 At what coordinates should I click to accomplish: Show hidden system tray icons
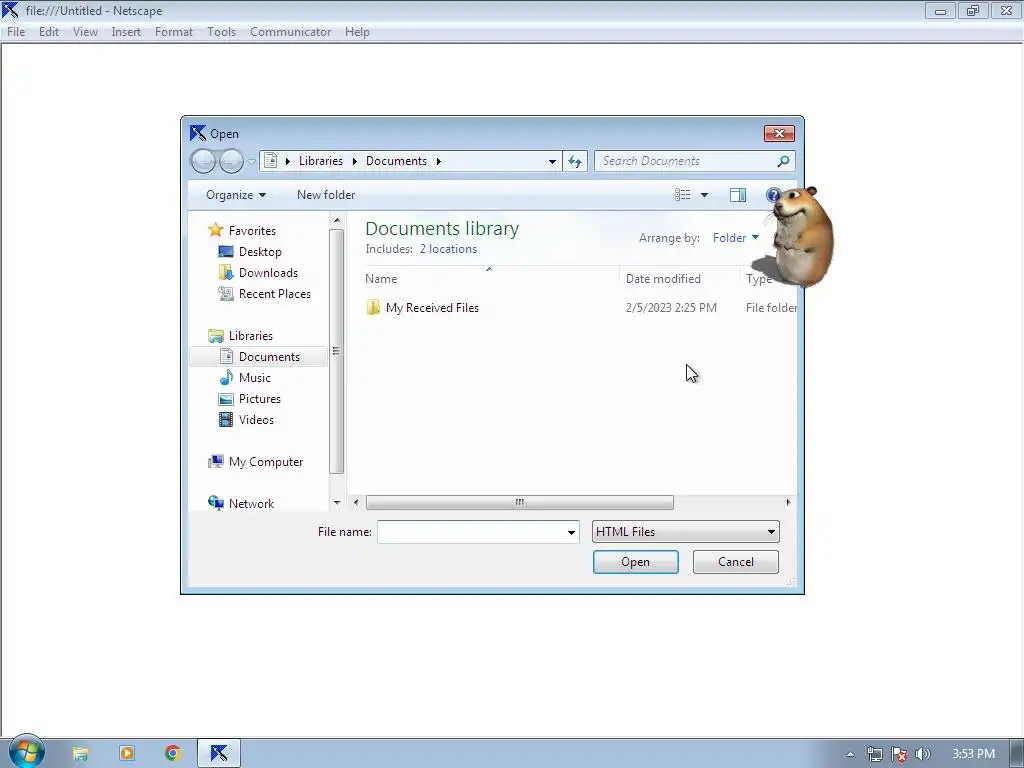(850, 754)
